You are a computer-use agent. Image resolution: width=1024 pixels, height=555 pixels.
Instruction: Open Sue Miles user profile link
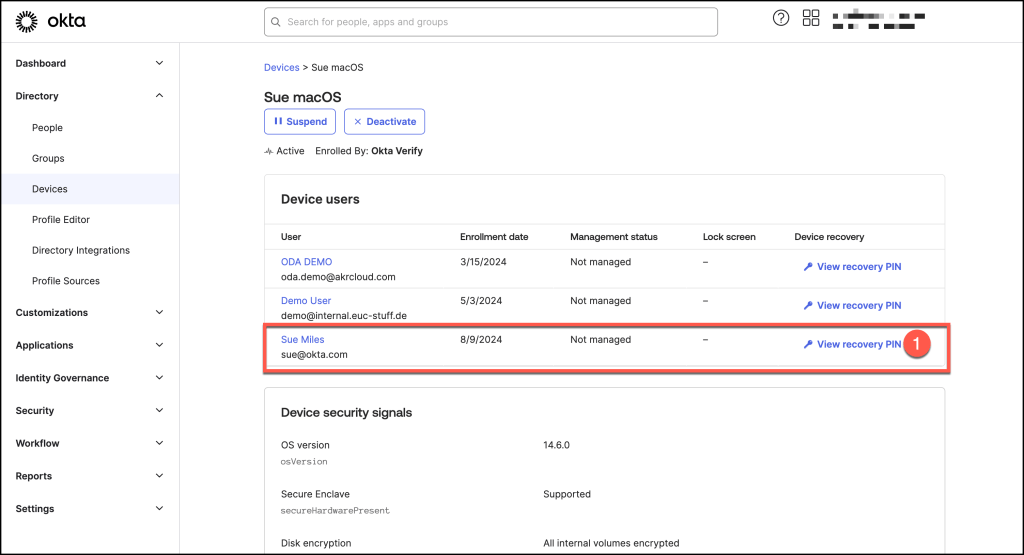pos(302,340)
